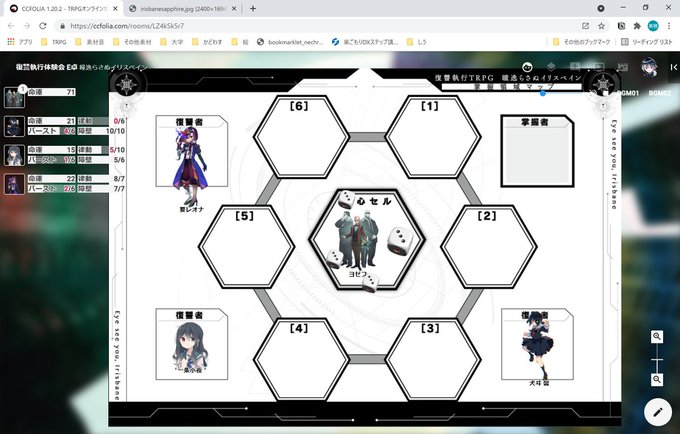Collapse the side panel with the arrow-bar icon
This screenshot has height=434, width=680.
coord(673,67)
